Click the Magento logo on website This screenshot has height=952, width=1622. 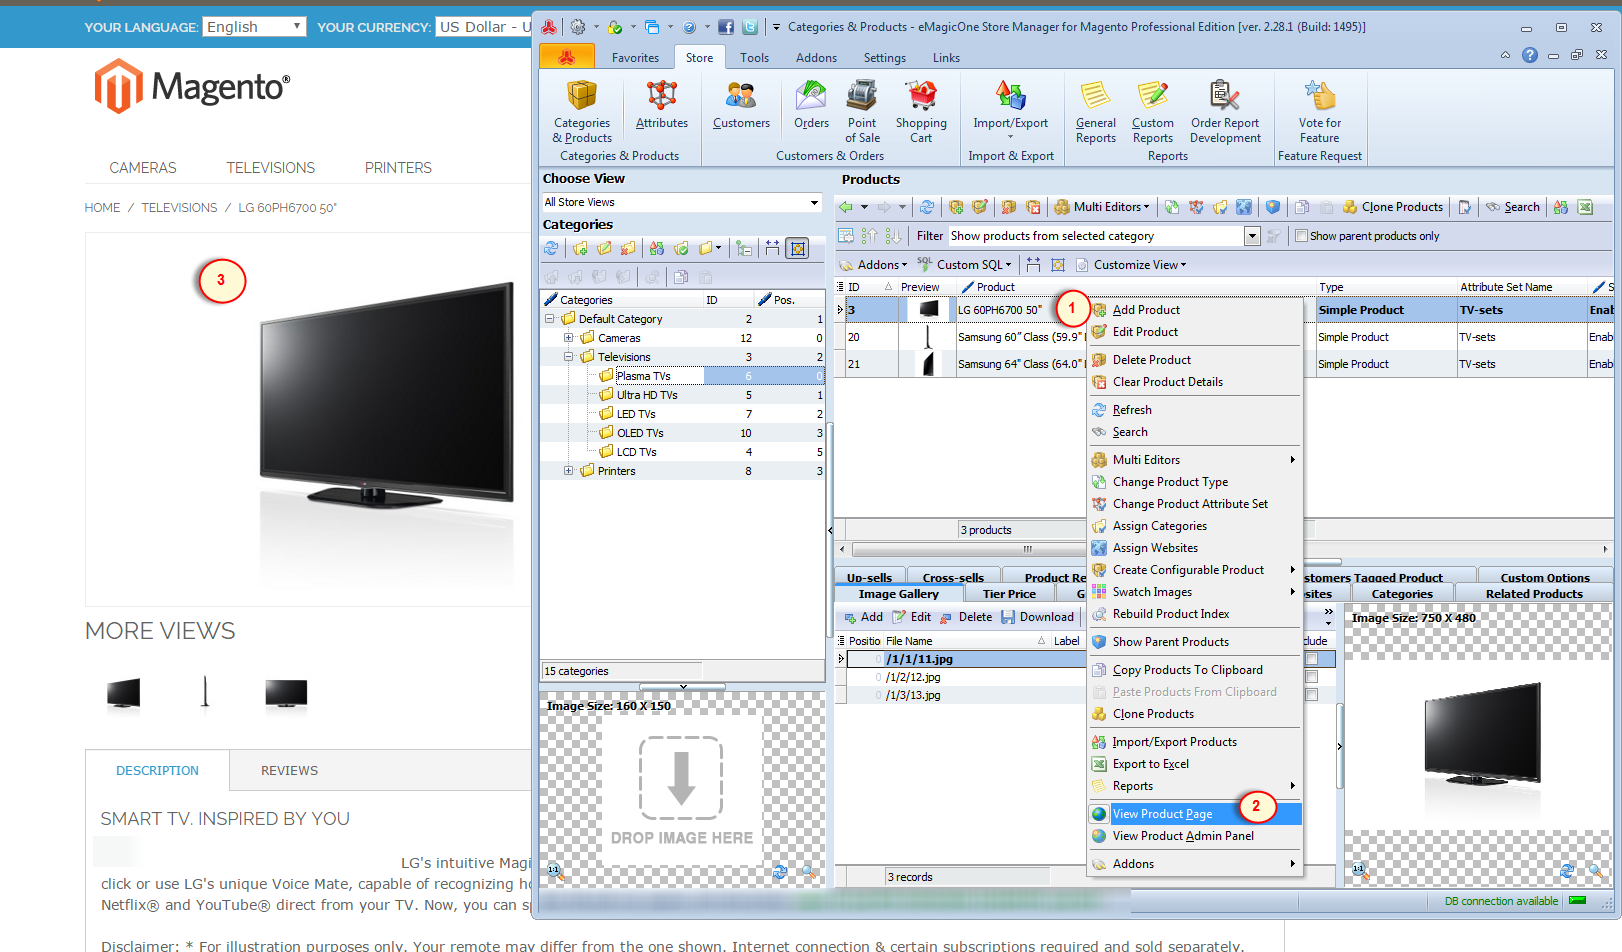(x=192, y=86)
